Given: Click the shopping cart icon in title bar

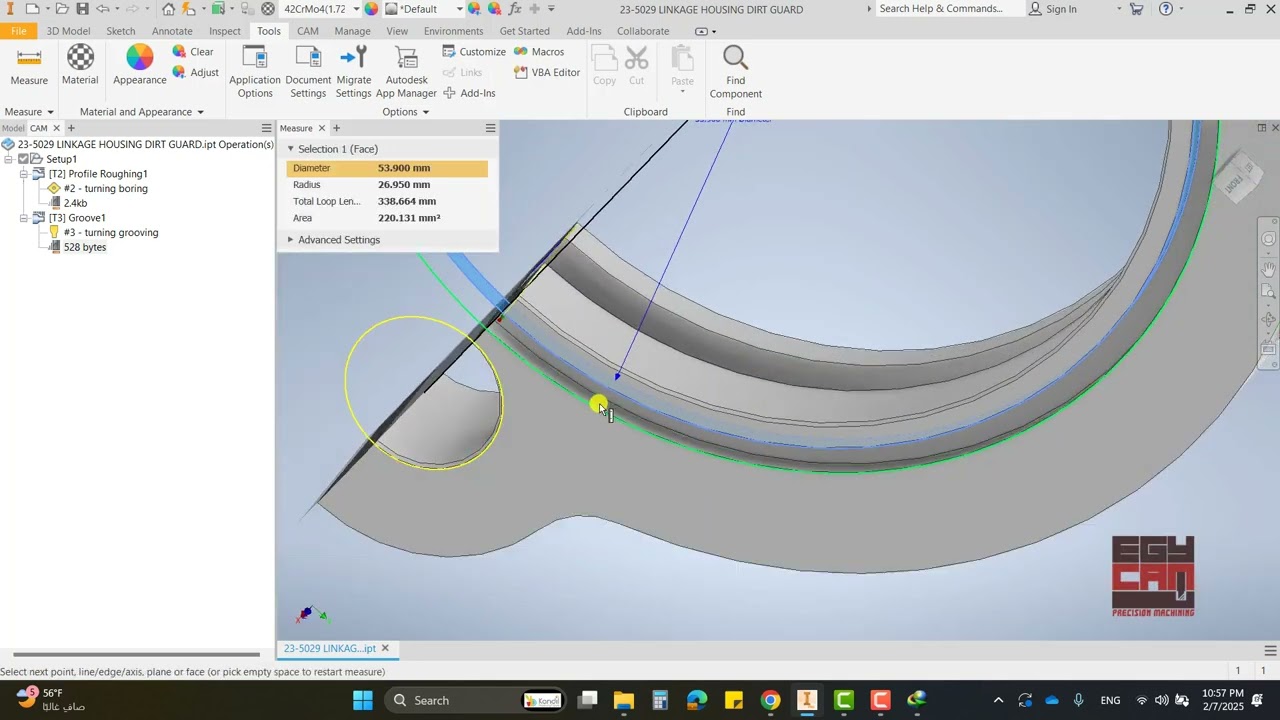Looking at the screenshot, I should 1137,9.
